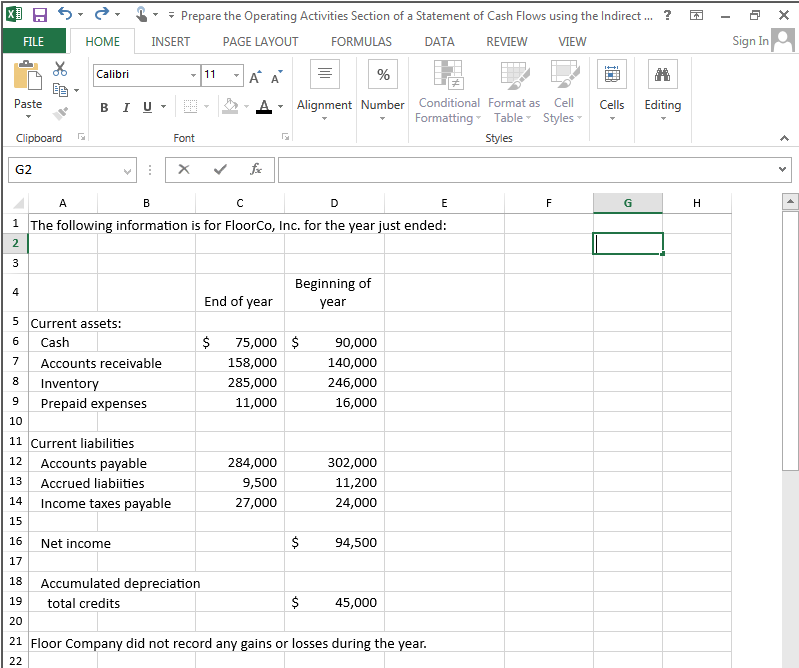Apply fill color with the paint bucket

[230, 106]
